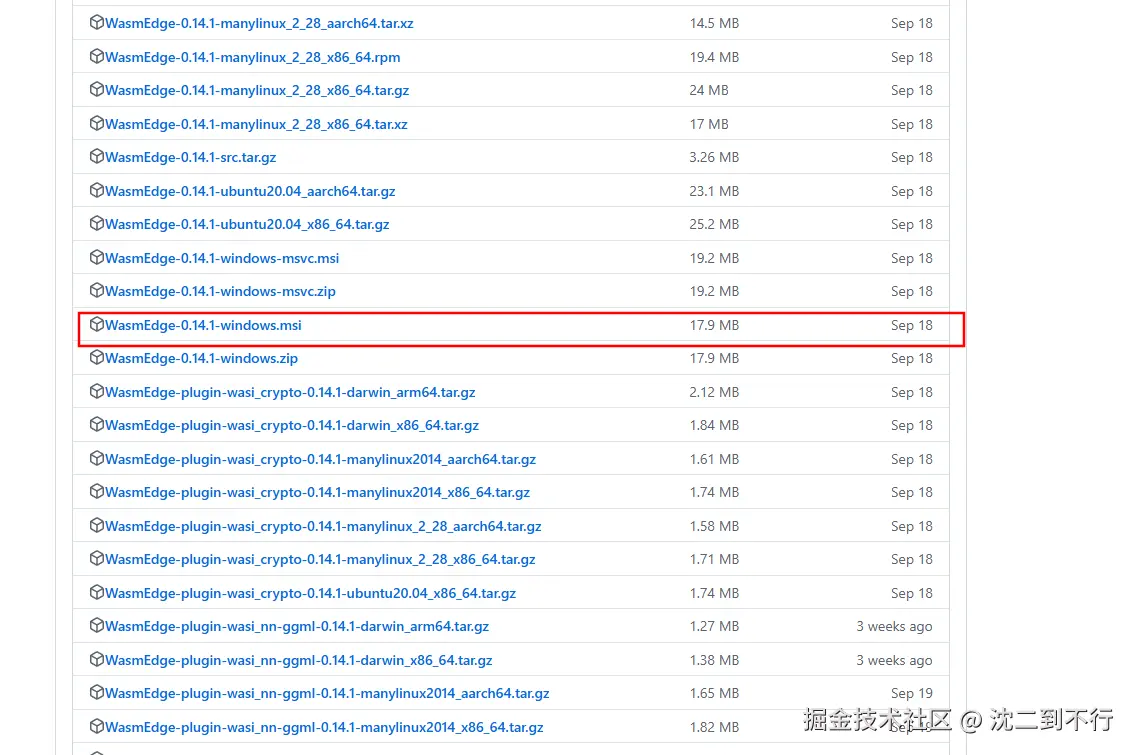Open wasi_crypto ubuntu20.04_x86_64.tar.gz plugin link

(311, 593)
